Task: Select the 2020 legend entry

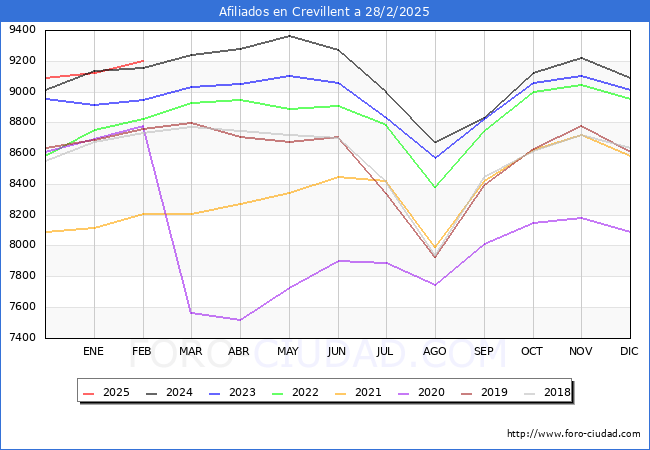Action: (422, 392)
